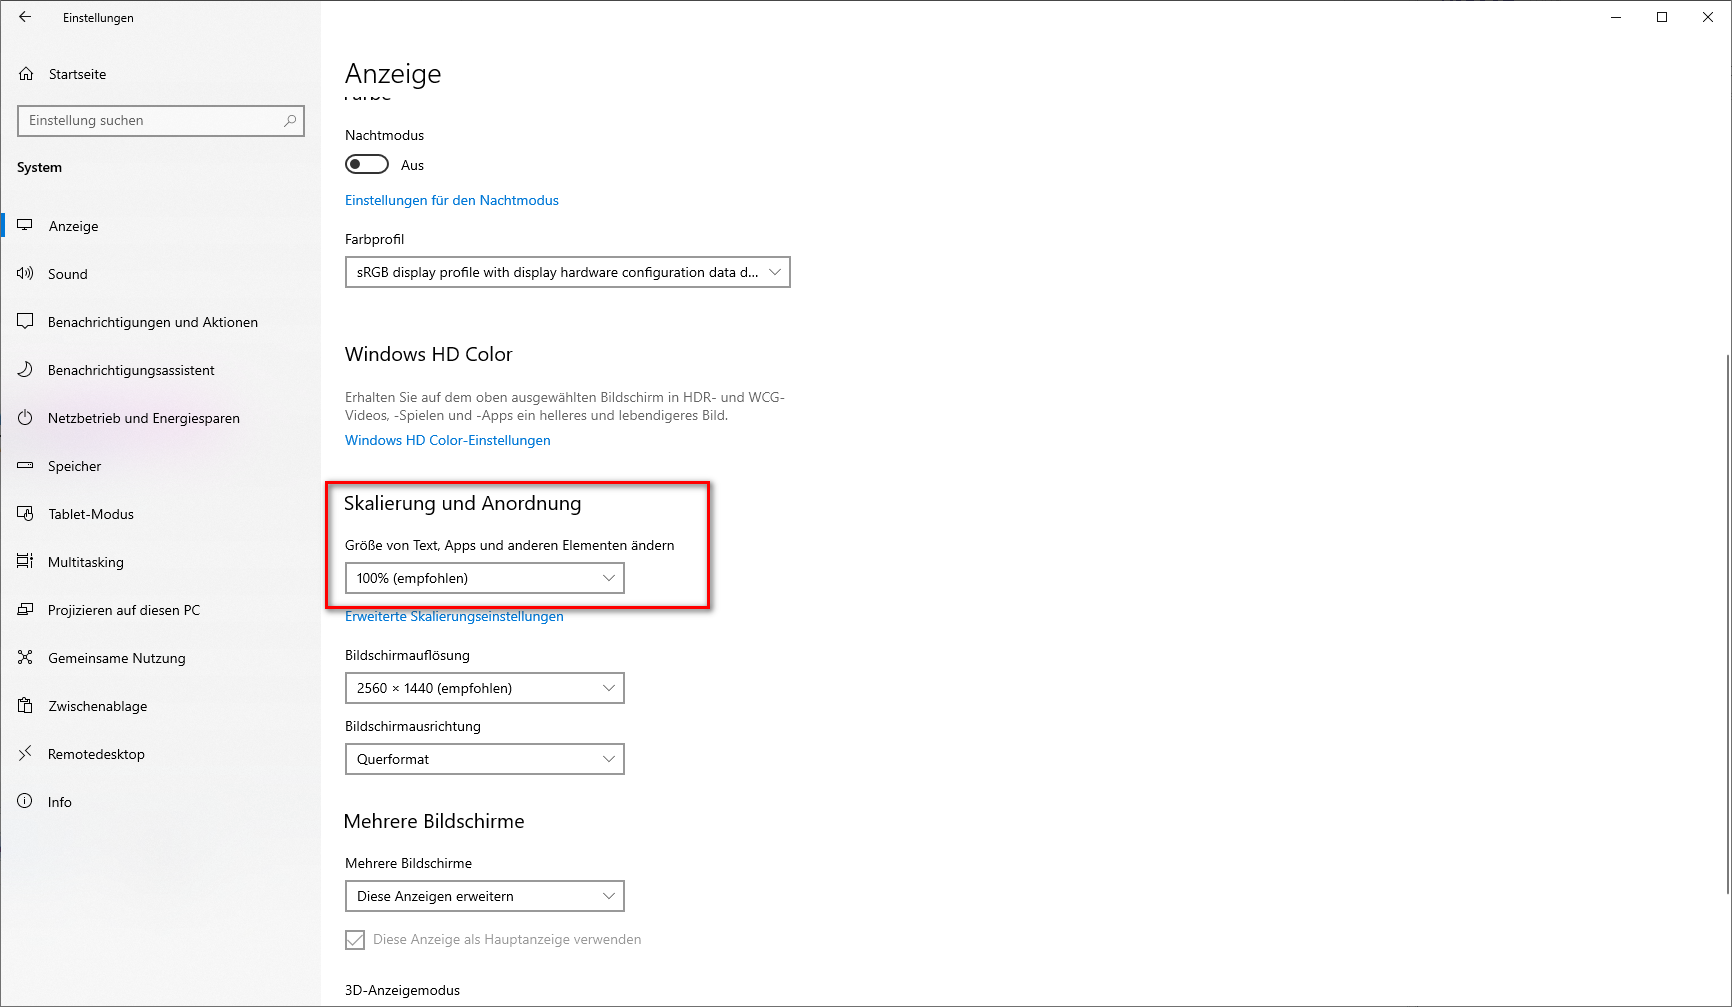1732x1007 pixels.
Task: Toggle the Nachtmodus switch
Action: [x=367, y=164]
